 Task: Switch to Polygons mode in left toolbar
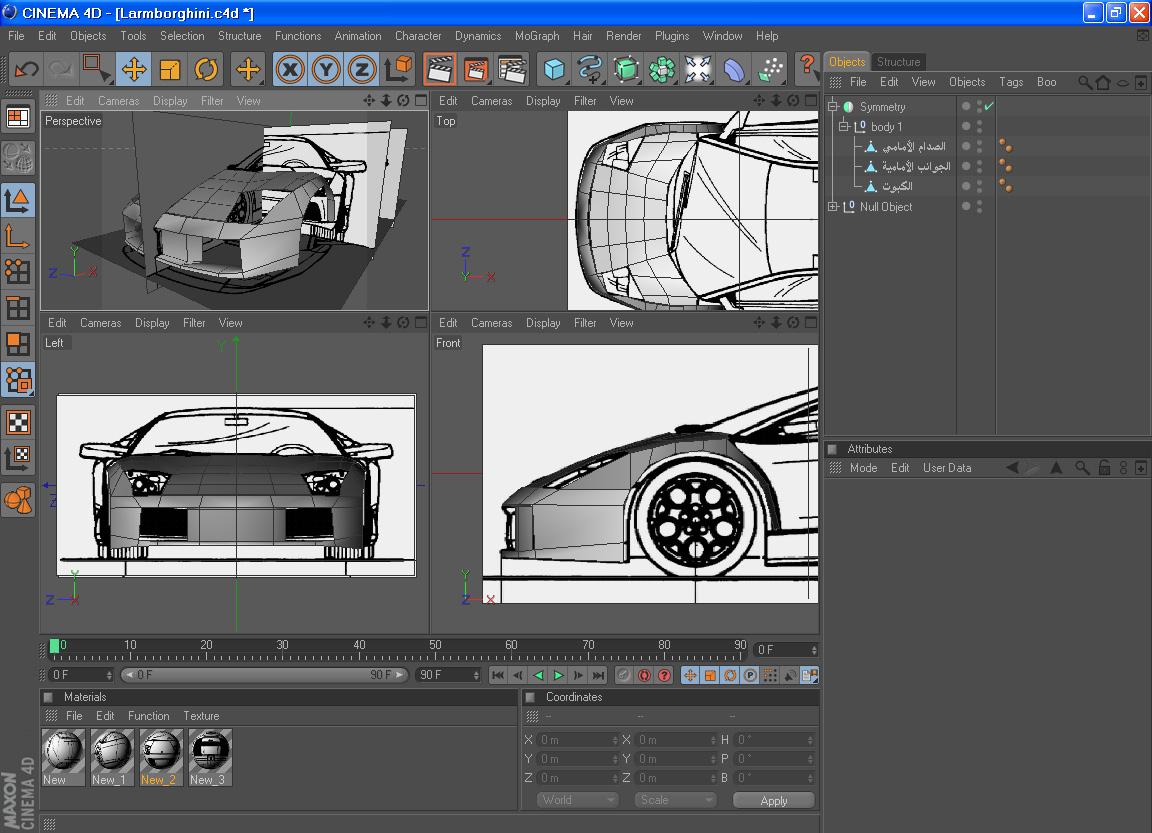point(18,344)
